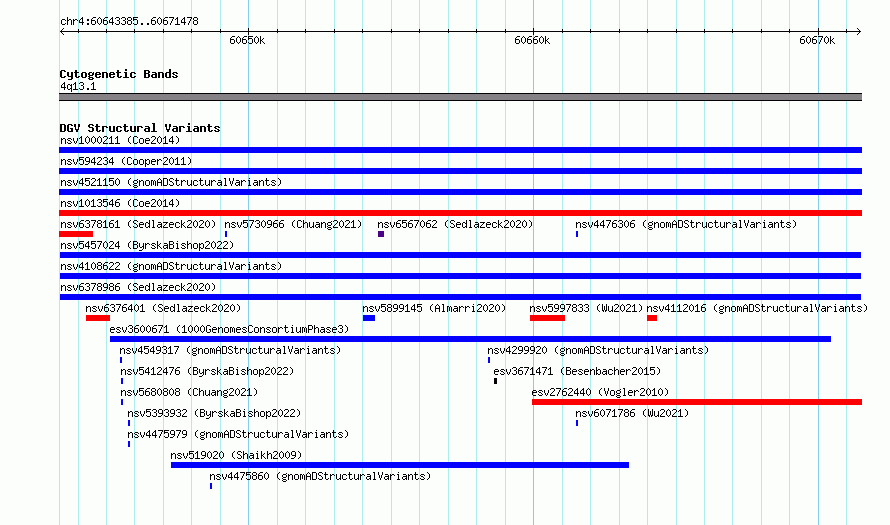Click the blue bar under nsv4108622

click(x=460, y=276)
